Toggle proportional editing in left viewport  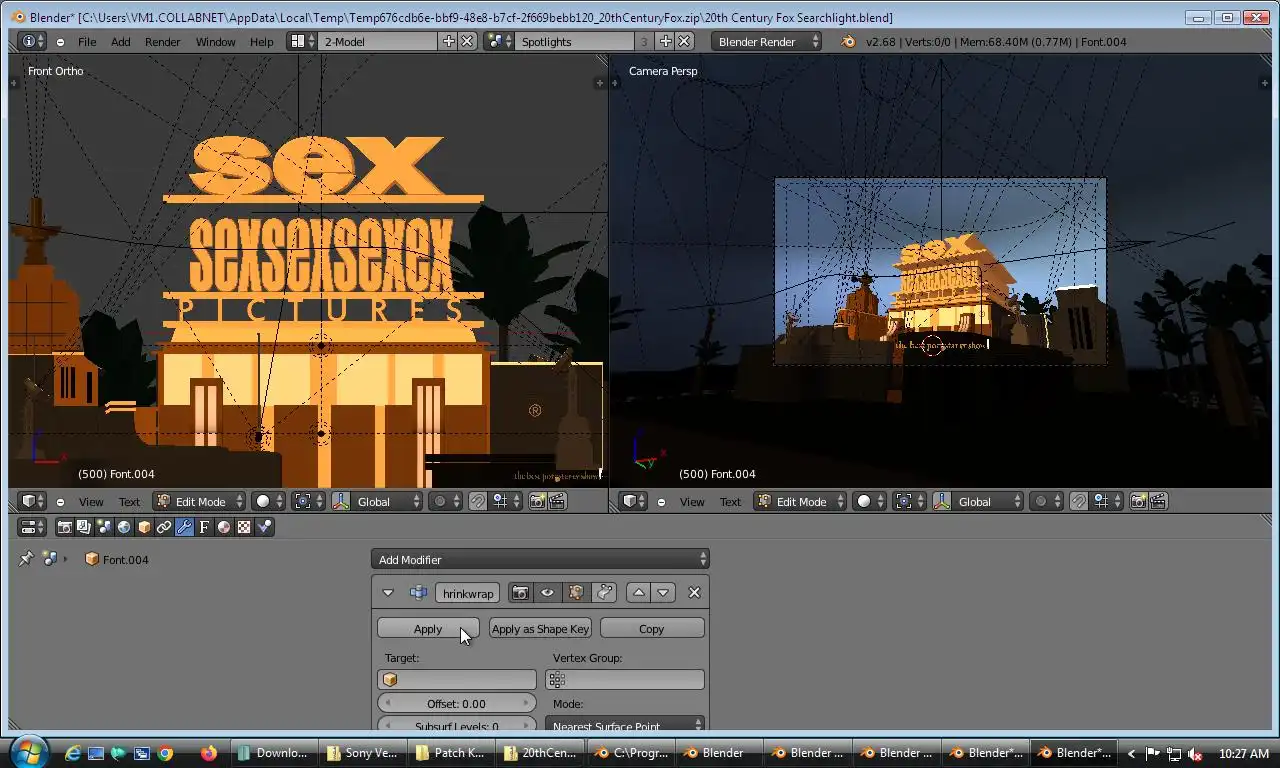point(445,501)
